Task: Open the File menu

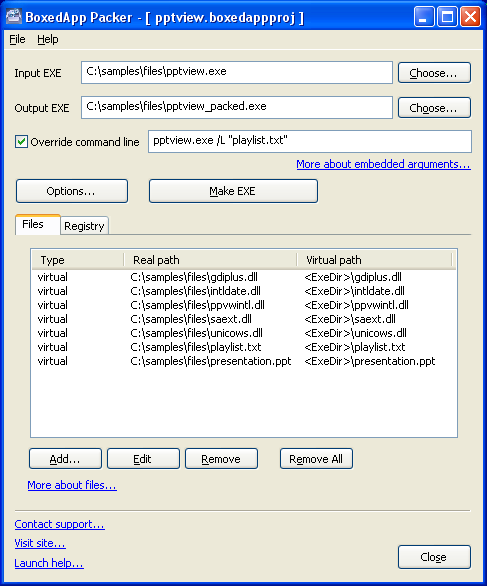Action: (x=17, y=39)
